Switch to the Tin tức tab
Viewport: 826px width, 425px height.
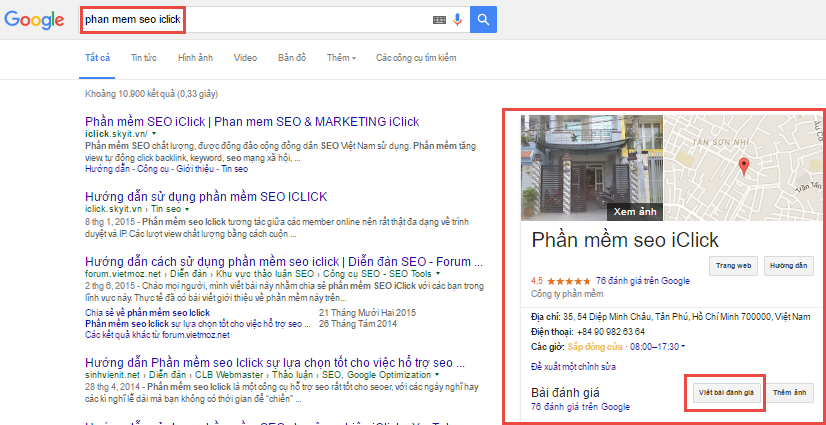pyautogui.click(x=144, y=58)
